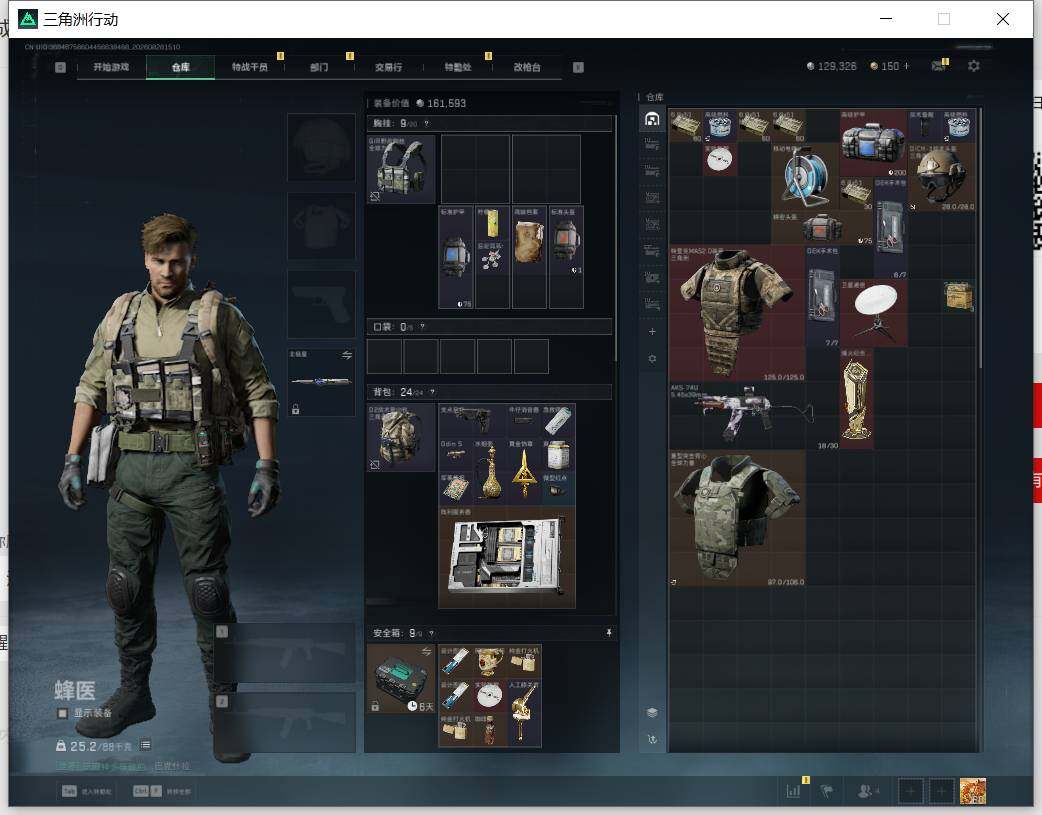The image size is (1042, 815).
Task: Click the plus beside the 150 currency
Action: click(906, 66)
